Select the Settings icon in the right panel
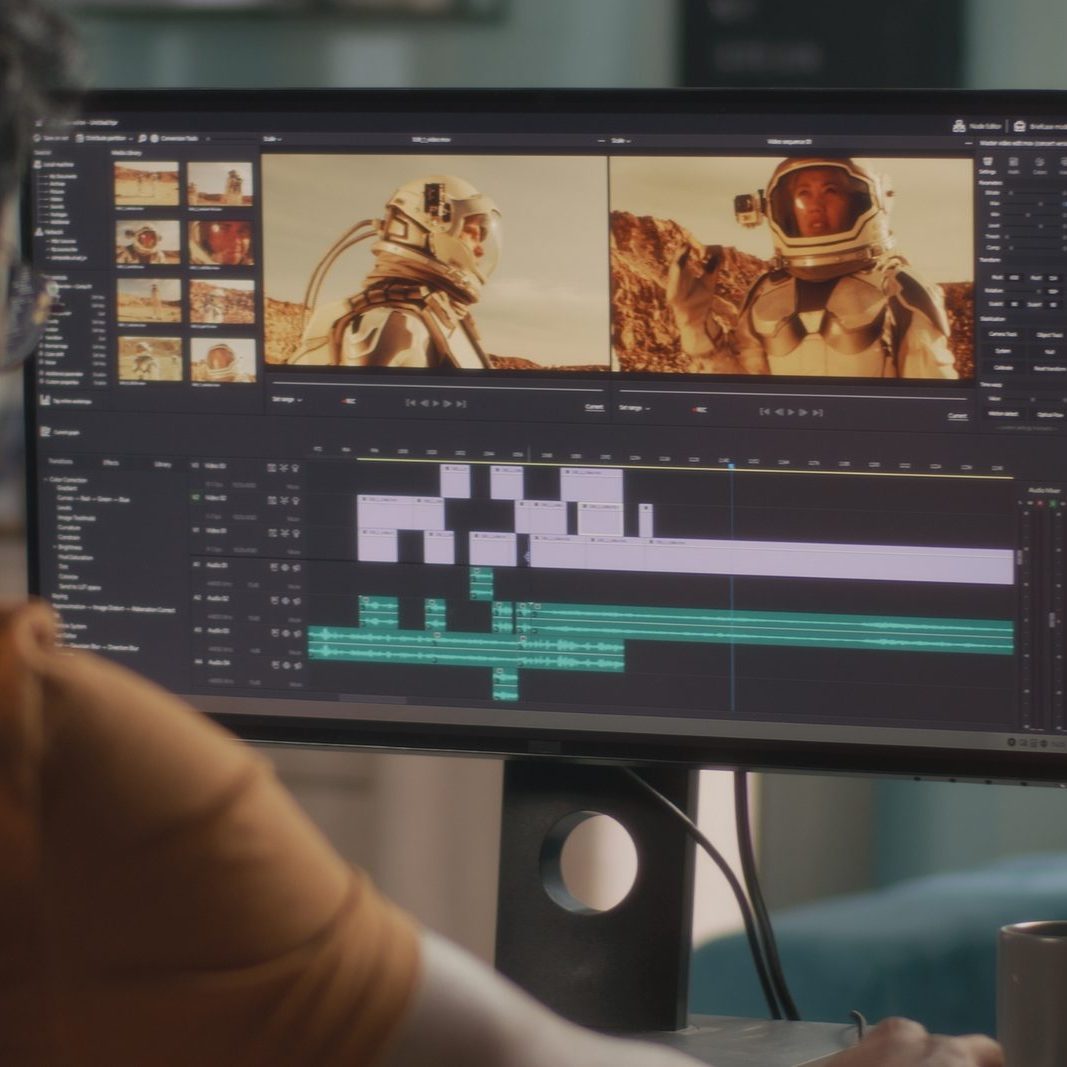Image resolution: width=1067 pixels, height=1067 pixels. click(x=987, y=161)
